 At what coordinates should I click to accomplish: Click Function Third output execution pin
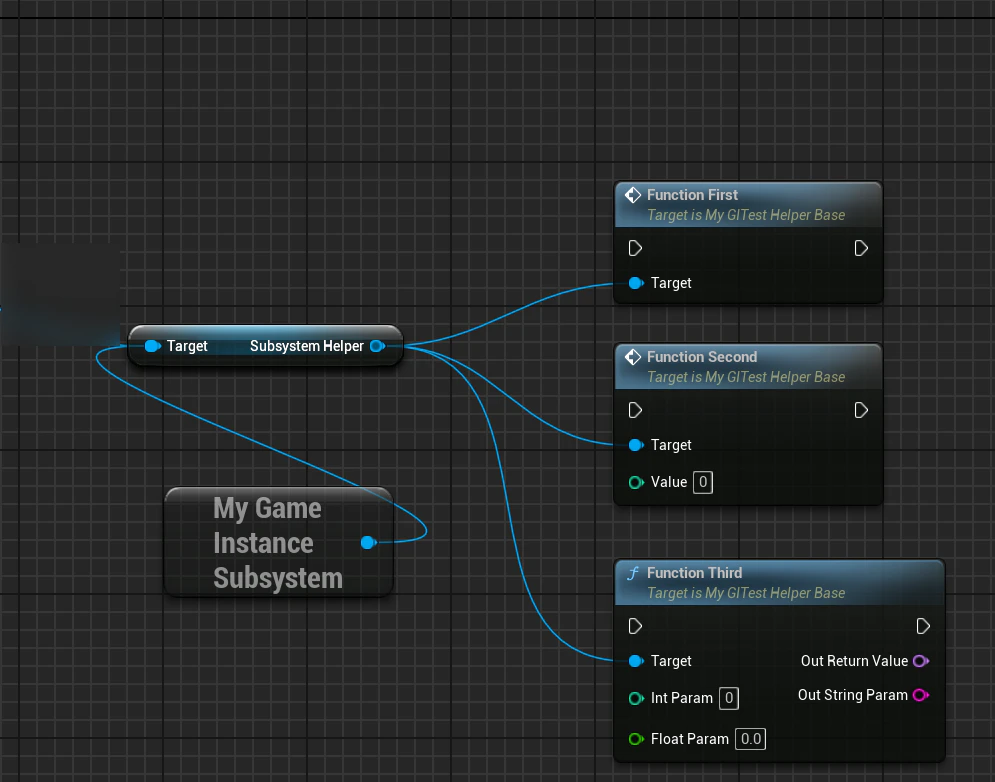(923, 626)
